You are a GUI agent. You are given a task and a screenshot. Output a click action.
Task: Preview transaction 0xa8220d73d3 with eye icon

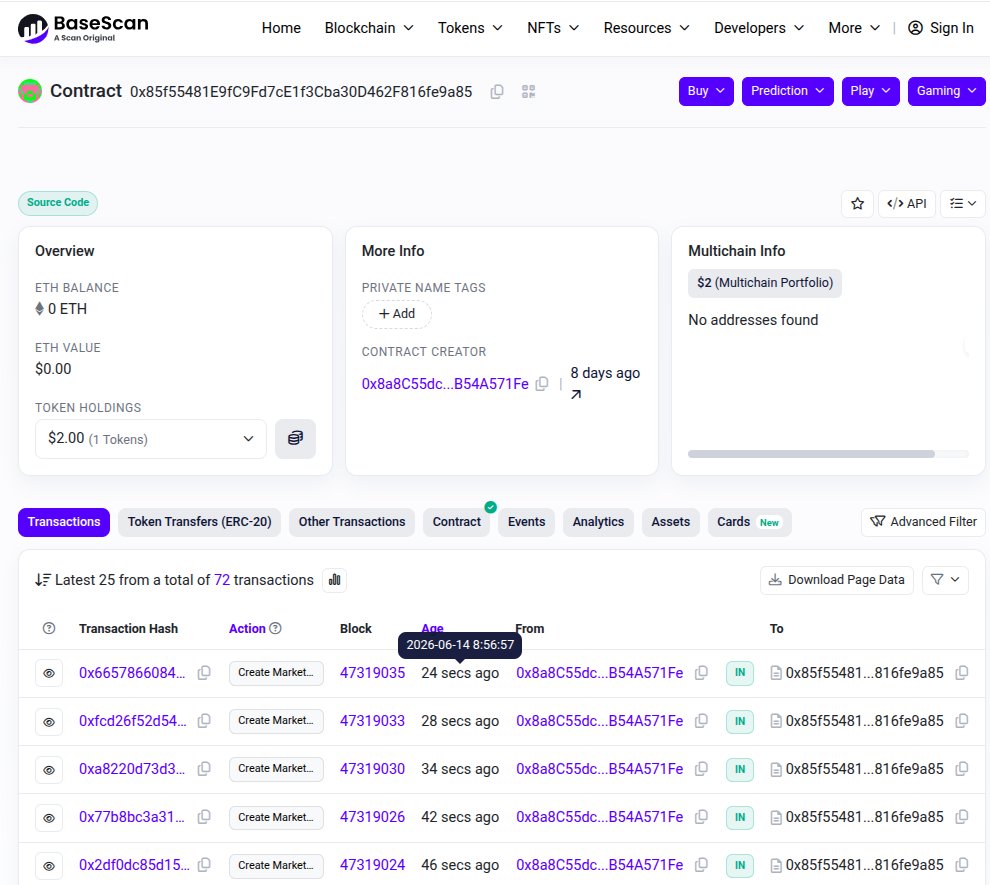(49, 769)
